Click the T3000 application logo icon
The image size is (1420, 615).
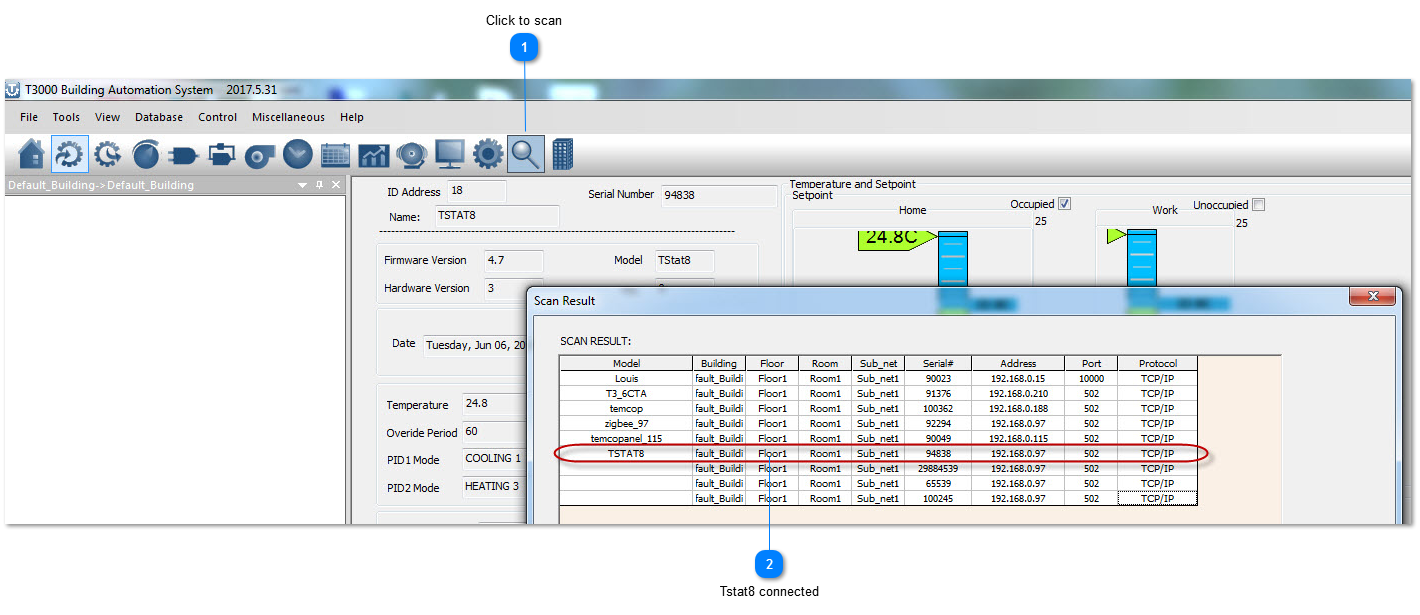13,90
